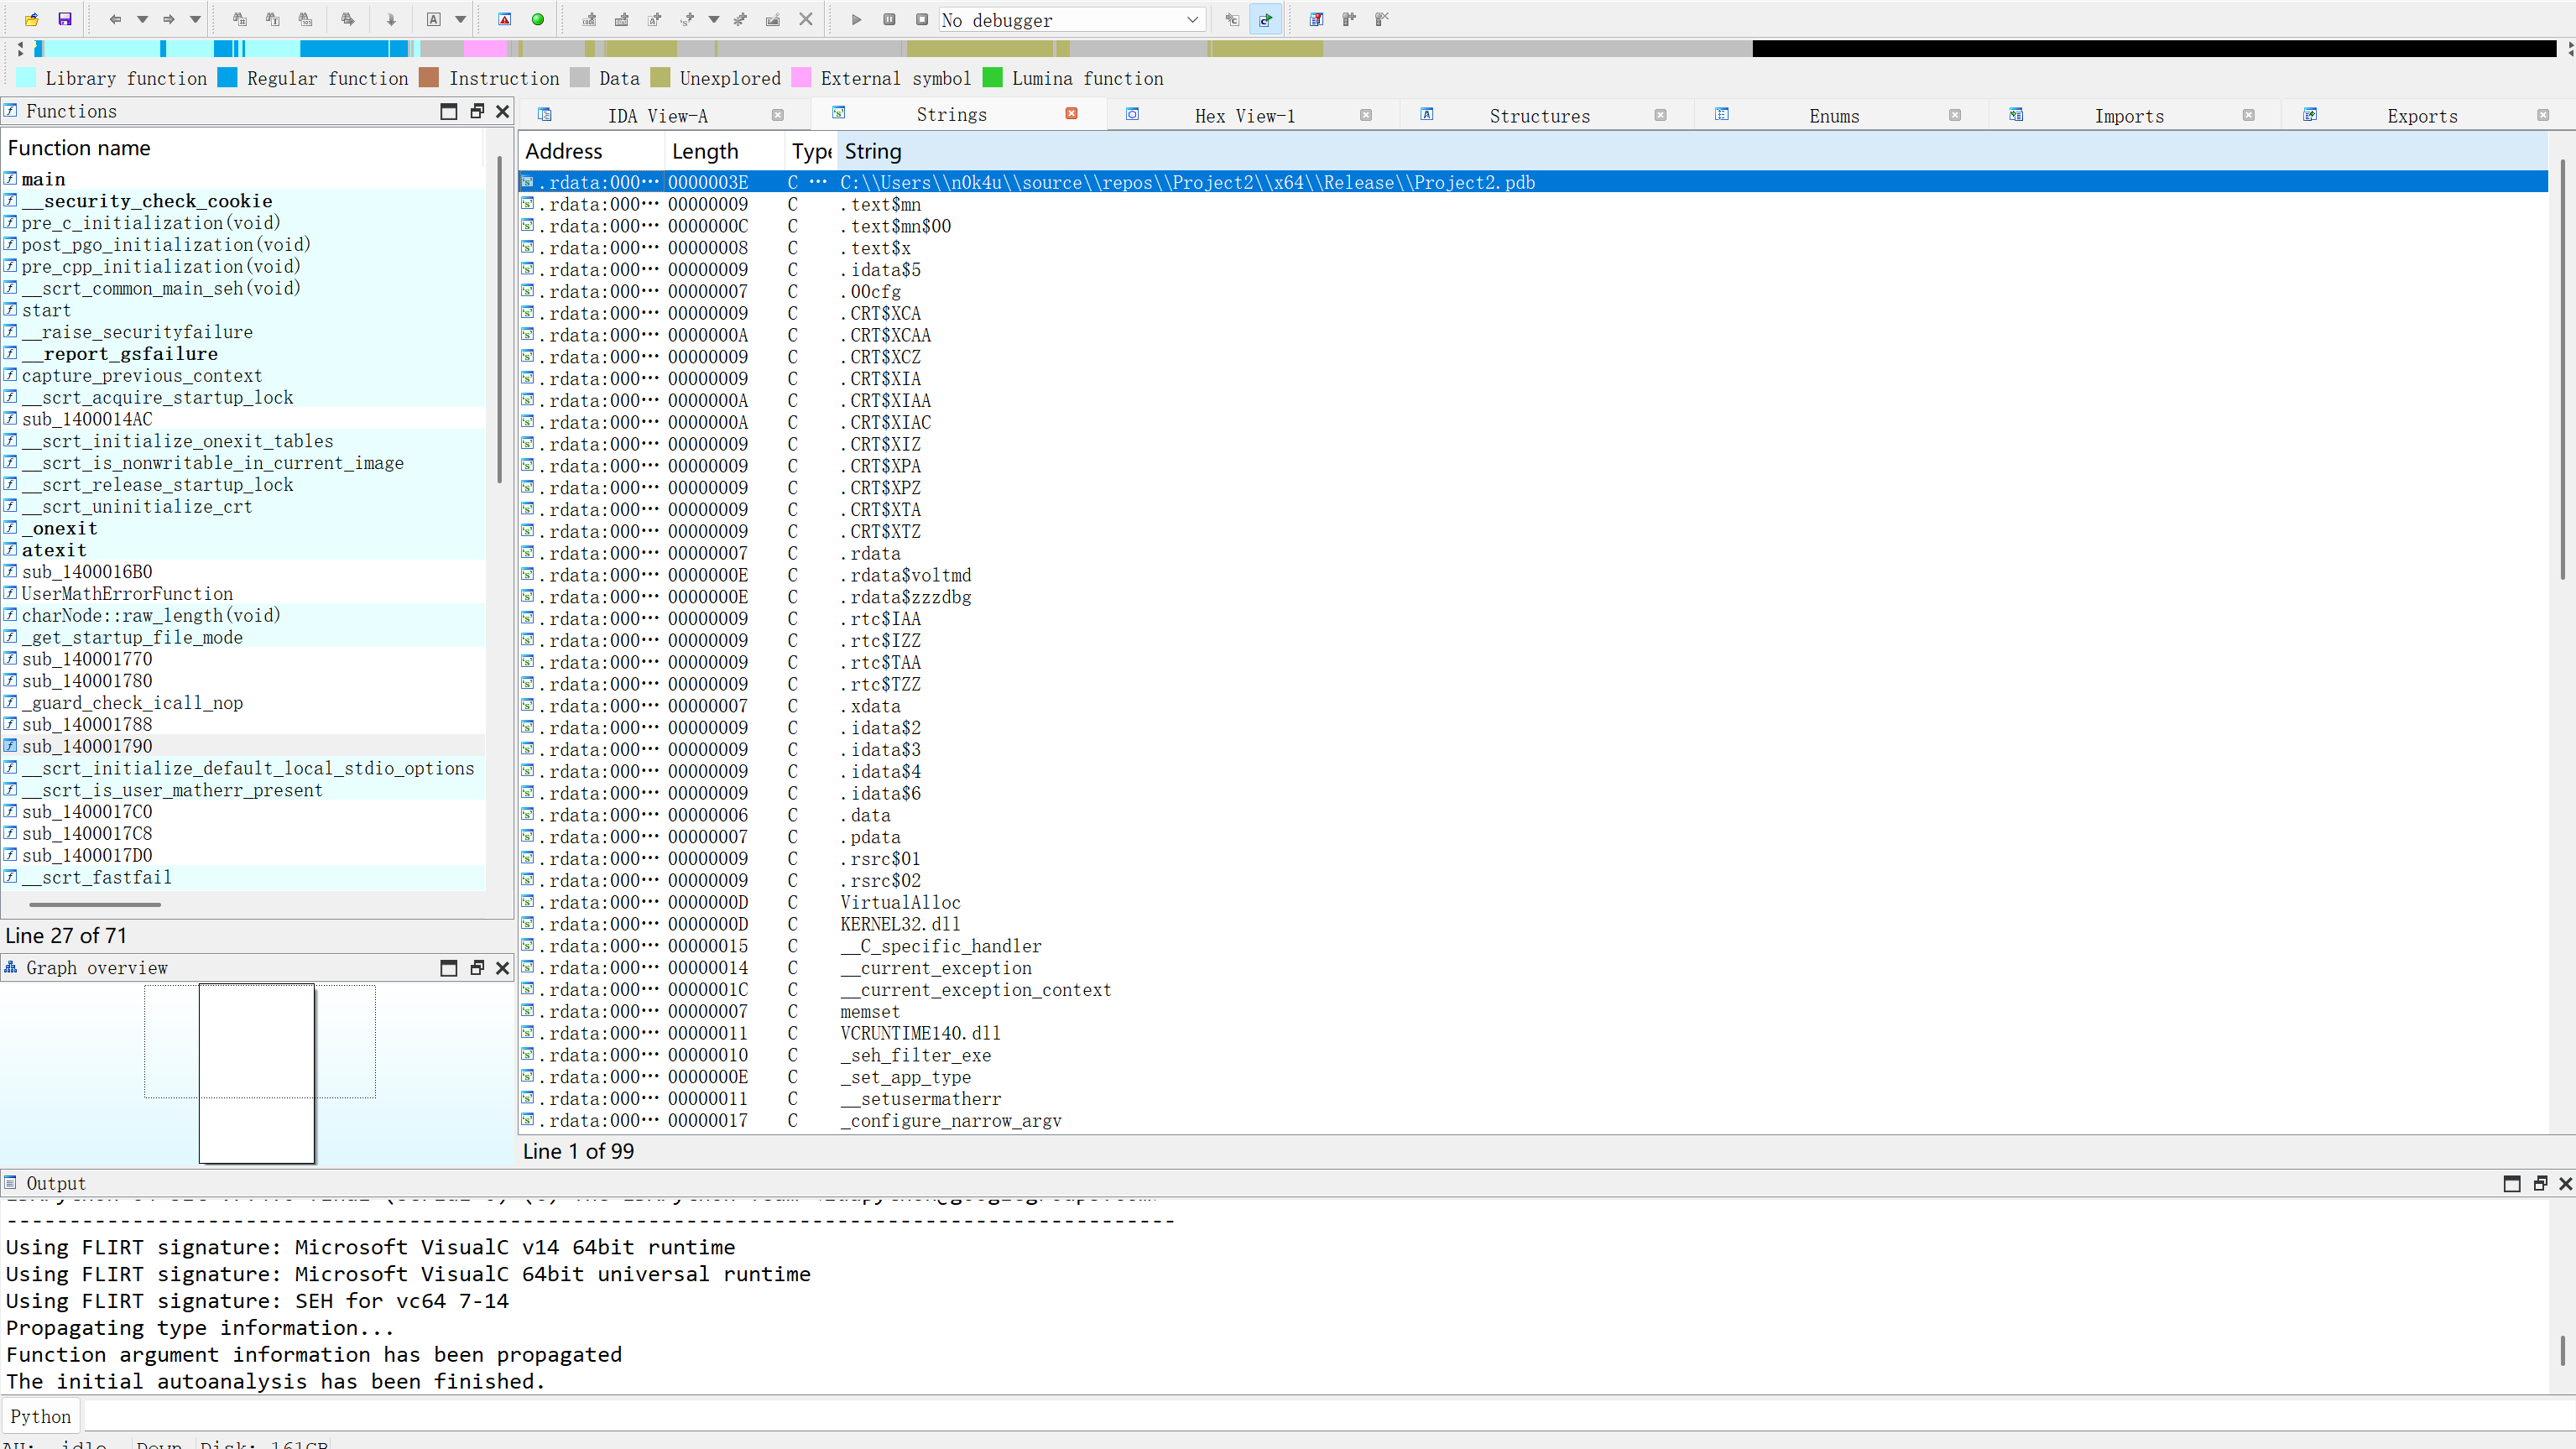The width and height of the screenshot is (2576, 1449).
Task: Click the Python console label button
Action: pos(41,1416)
